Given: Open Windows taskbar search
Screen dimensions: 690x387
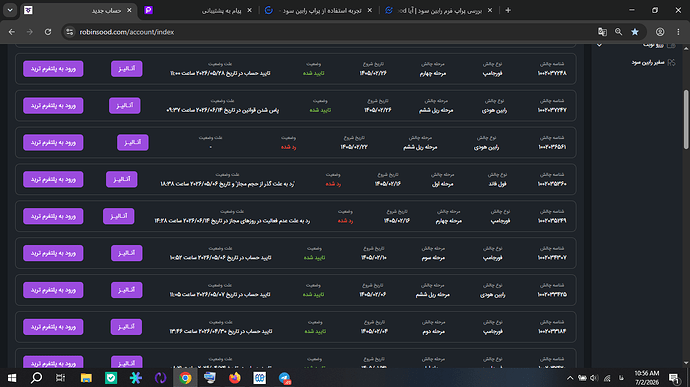Looking at the screenshot, I should click(x=37, y=378).
